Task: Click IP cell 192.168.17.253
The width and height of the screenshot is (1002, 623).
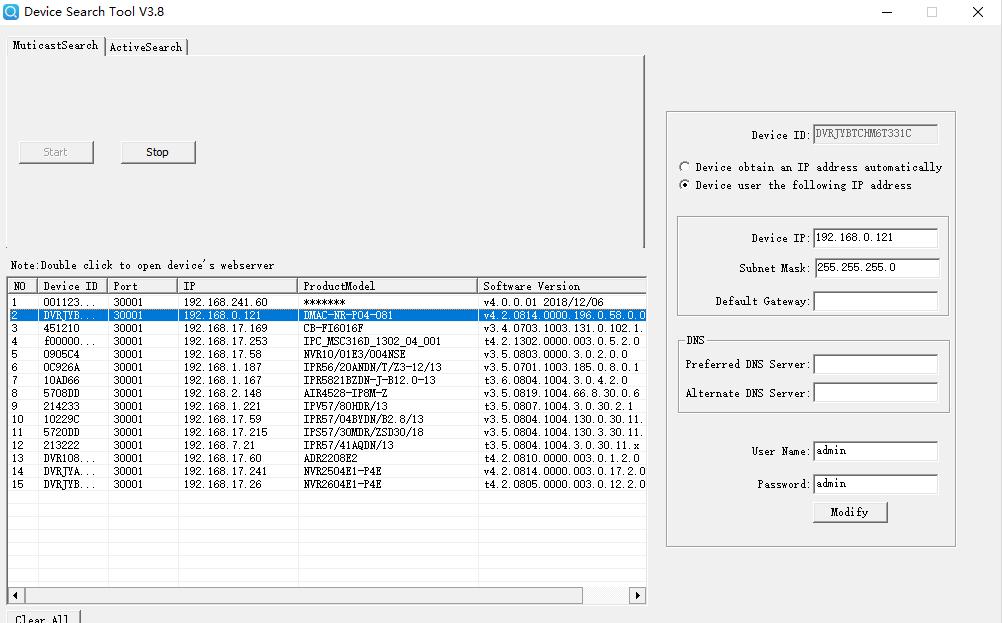Action: coord(226,341)
